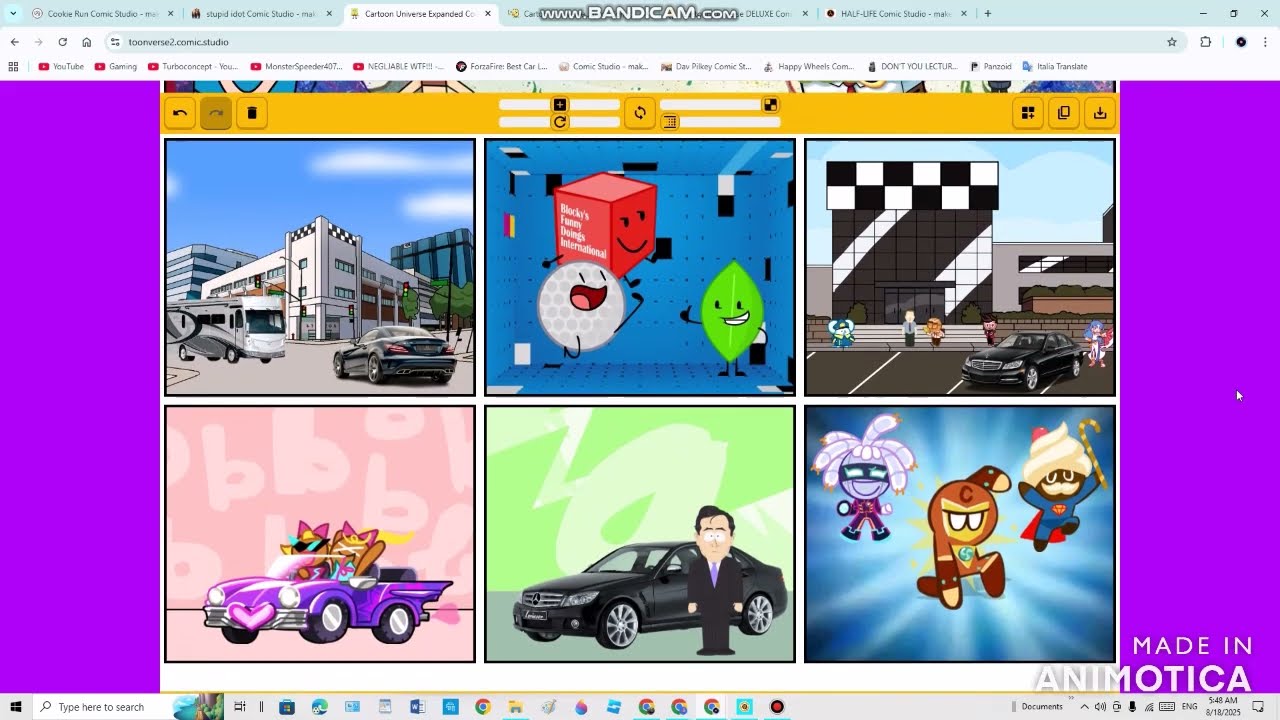The height and width of the screenshot is (720, 1280).
Task: Open the NEGLIABLE WTF bookmark
Action: (398, 67)
